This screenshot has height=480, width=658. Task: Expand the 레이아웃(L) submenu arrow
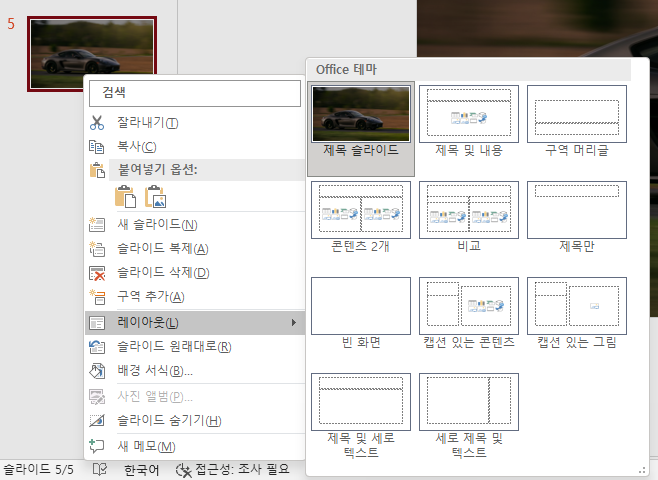(294, 323)
